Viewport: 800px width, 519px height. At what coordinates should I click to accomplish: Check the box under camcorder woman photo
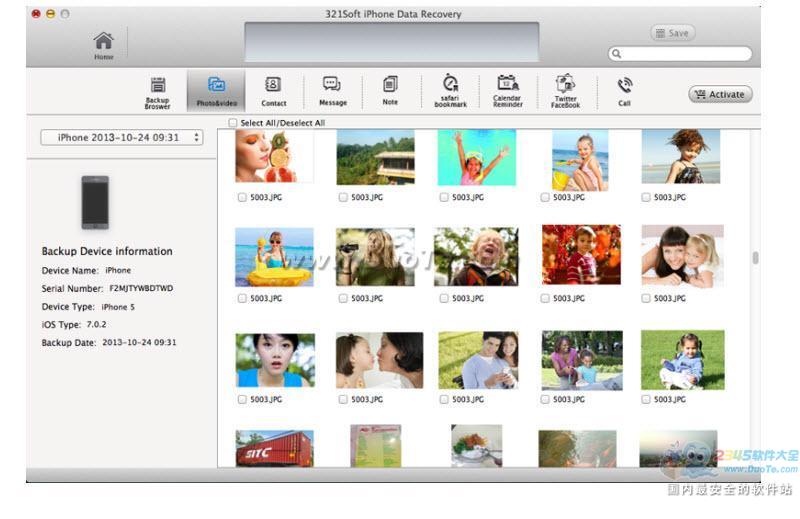click(x=343, y=298)
